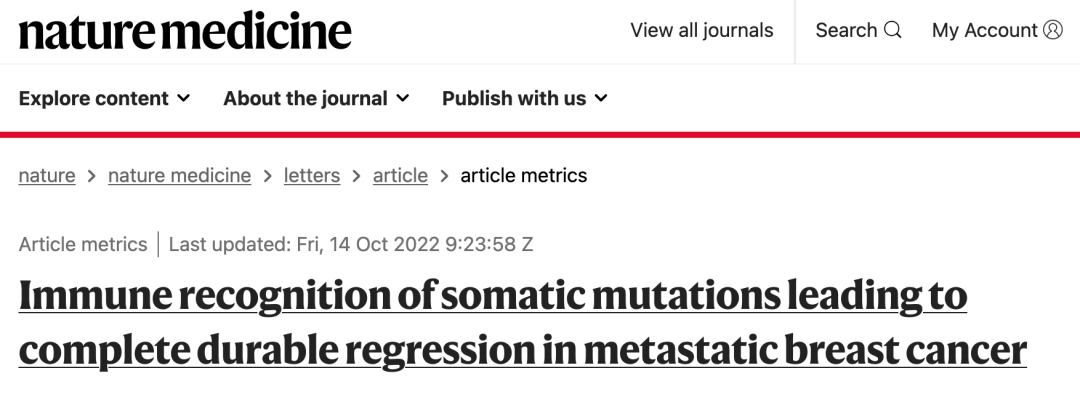
Task: Click the chevron beside Explore content
Action: pos(184,98)
